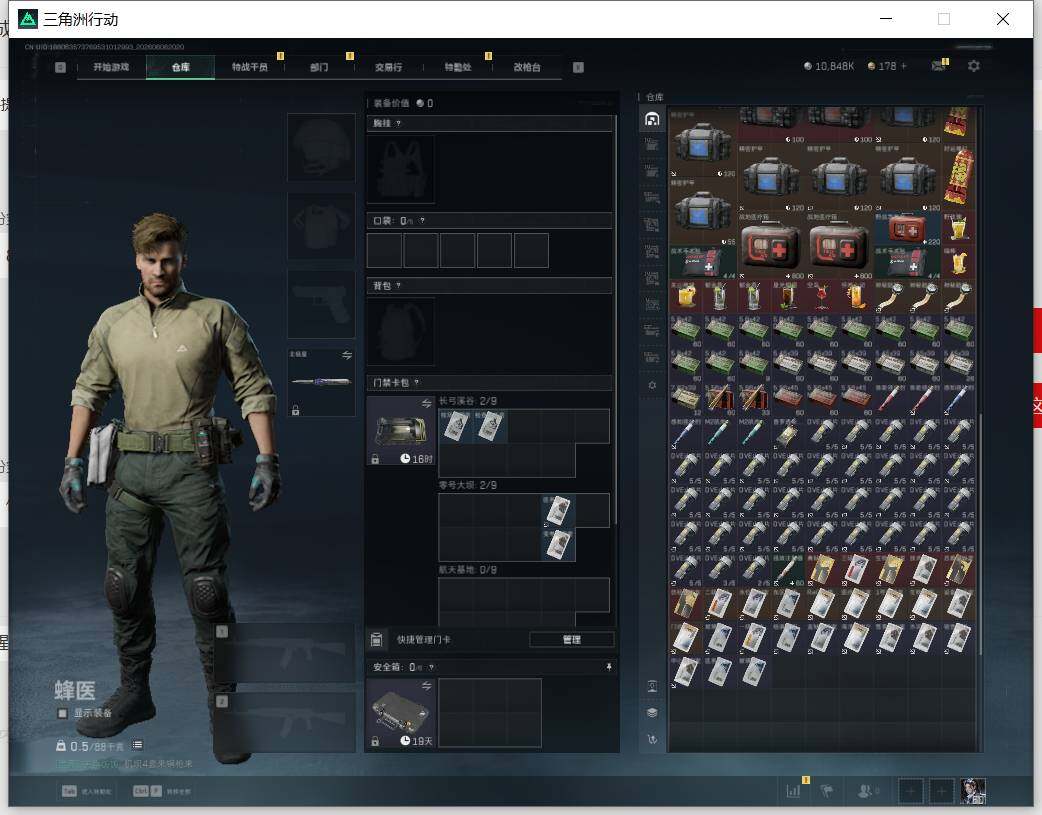Click the settings gear in top bar

pos(974,66)
